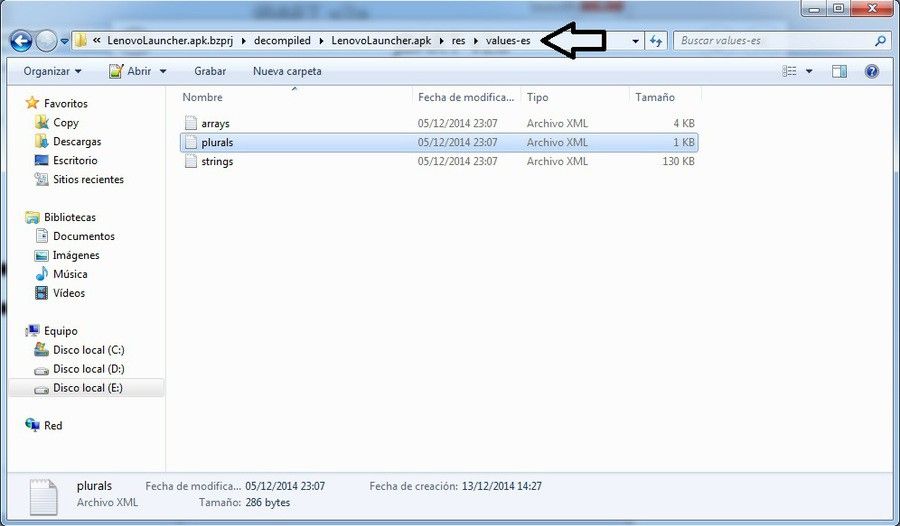Click the 130 KB size cell
Image resolution: width=900 pixels, height=526 pixels.
point(678,161)
